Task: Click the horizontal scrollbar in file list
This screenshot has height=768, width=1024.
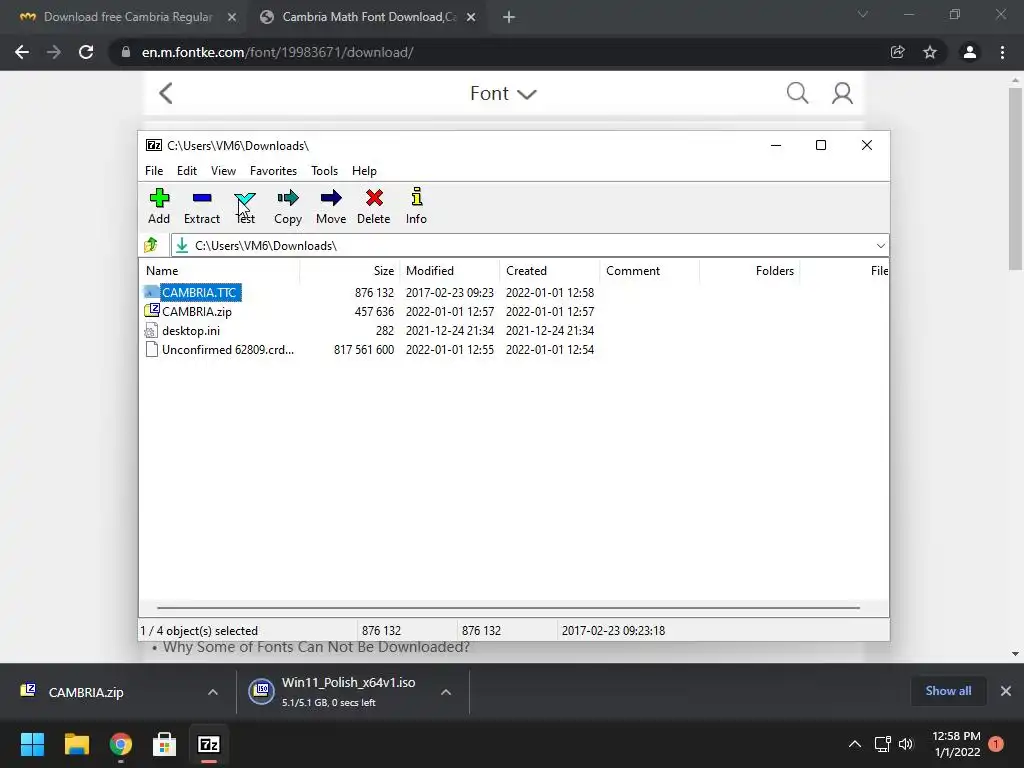Action: click(508, 608)
